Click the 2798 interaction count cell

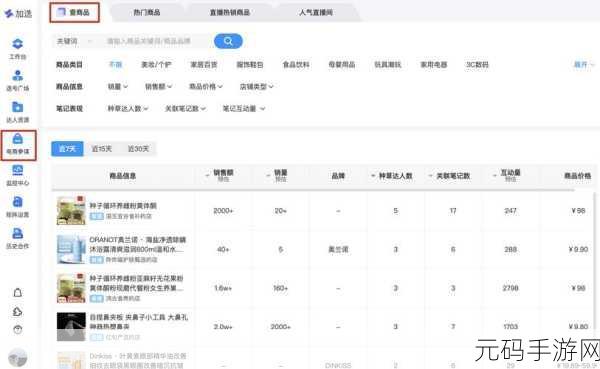[510, 288]
